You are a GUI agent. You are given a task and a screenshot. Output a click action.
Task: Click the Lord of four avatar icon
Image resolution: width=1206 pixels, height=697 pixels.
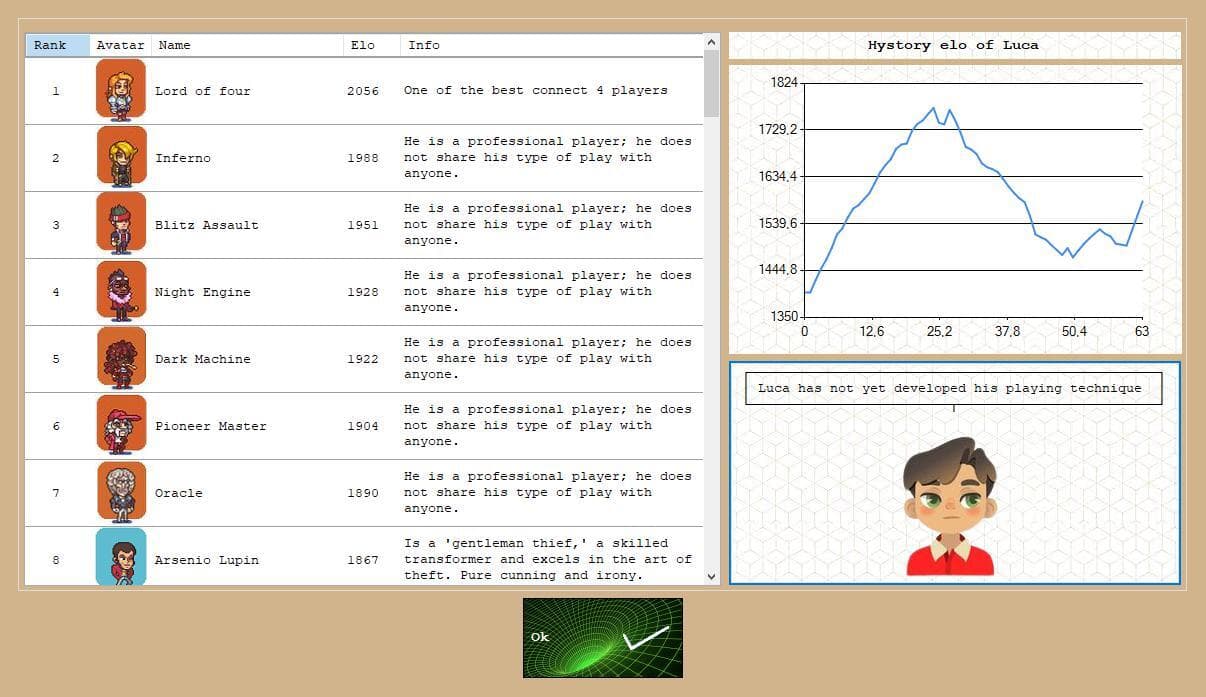[121, 90]
